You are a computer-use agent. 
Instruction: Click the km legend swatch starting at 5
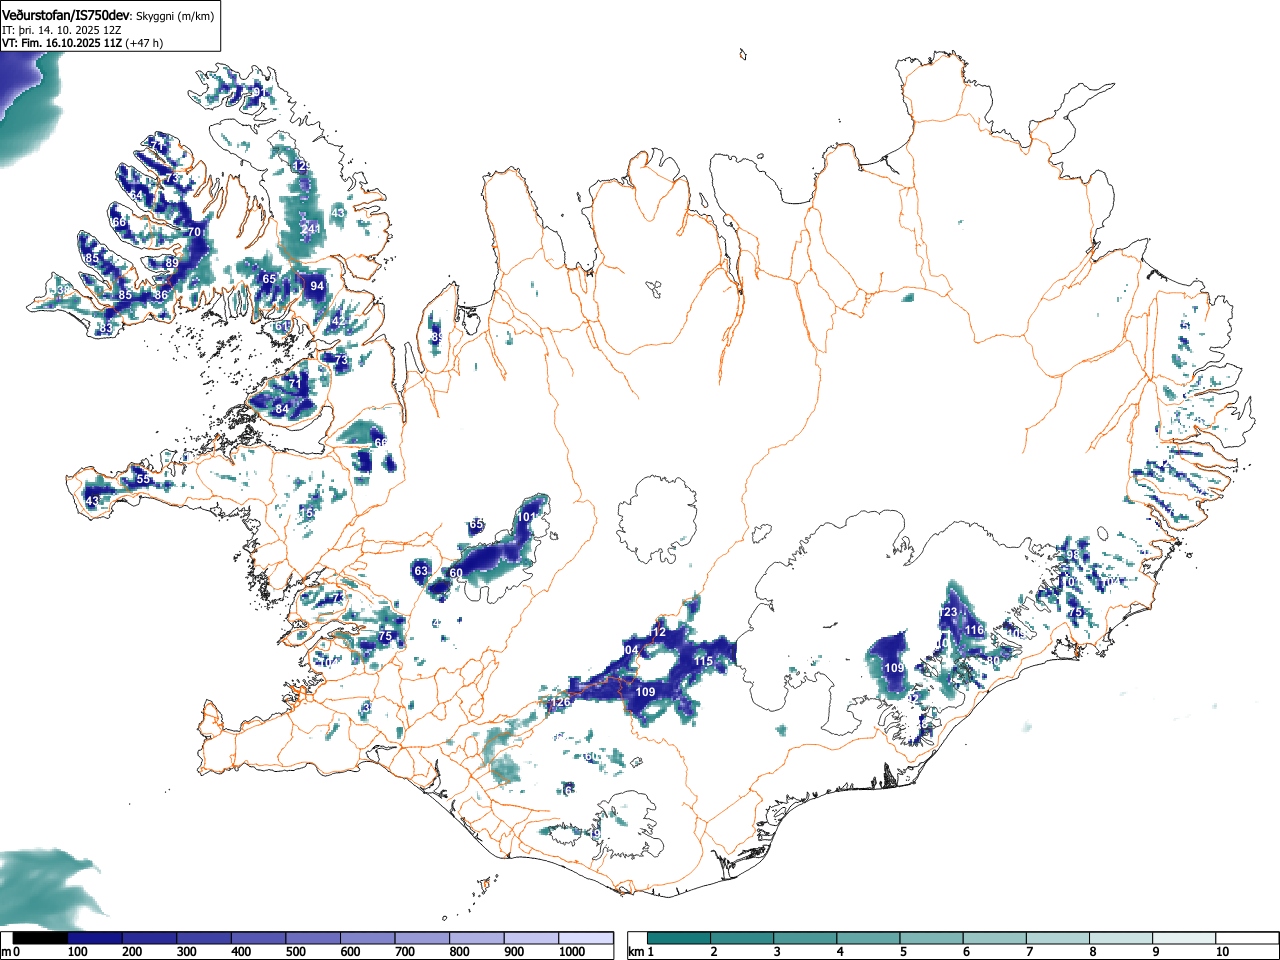coord(931,938)
